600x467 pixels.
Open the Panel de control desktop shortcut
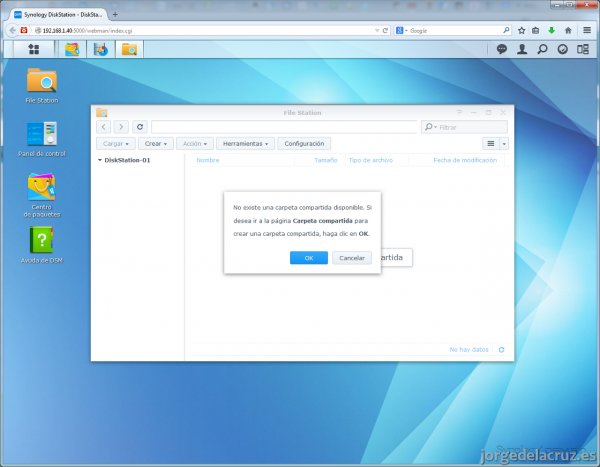coord(42,139)
